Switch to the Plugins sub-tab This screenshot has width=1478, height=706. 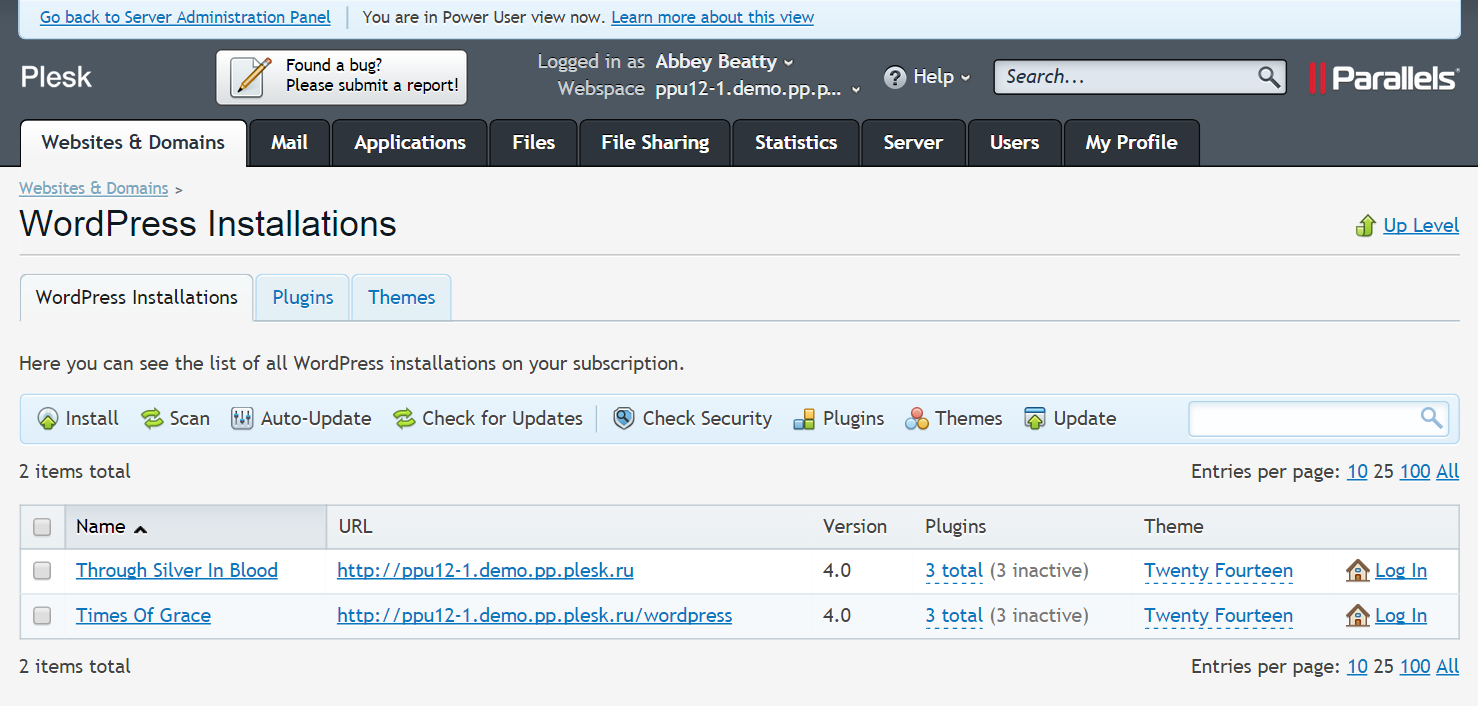click(303, 298)
